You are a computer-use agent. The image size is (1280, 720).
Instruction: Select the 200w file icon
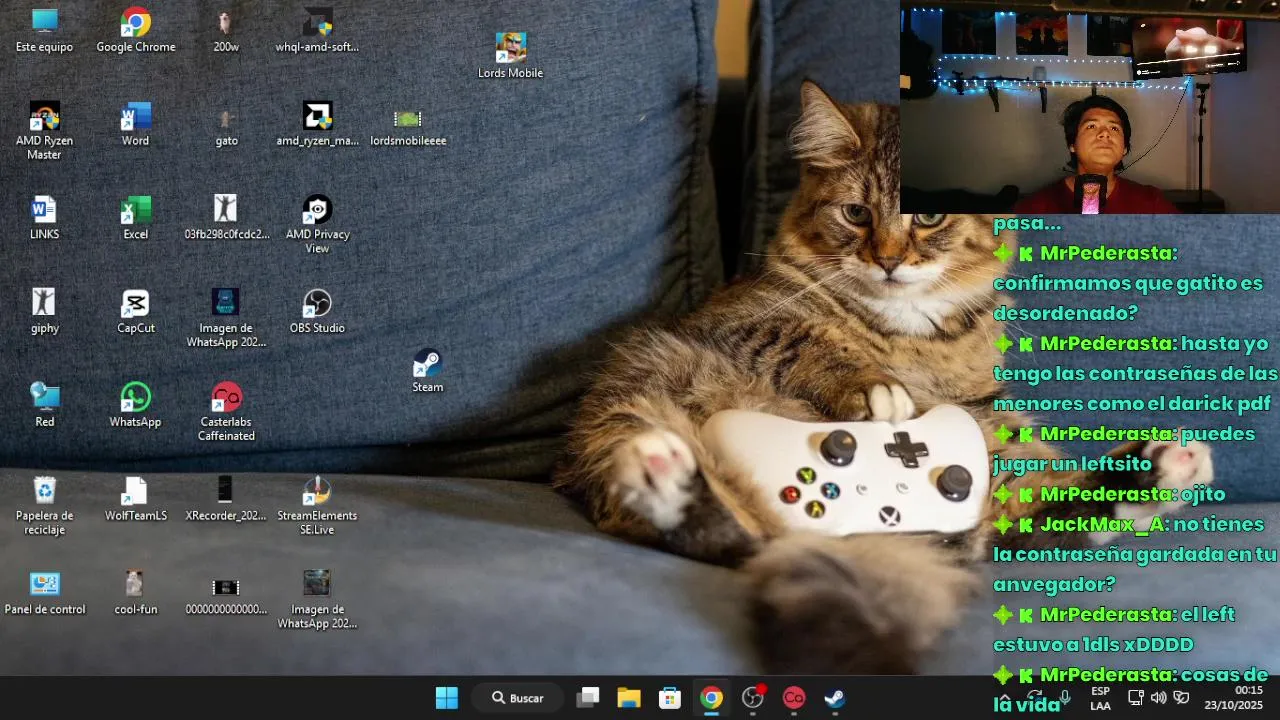coord(226,30)
